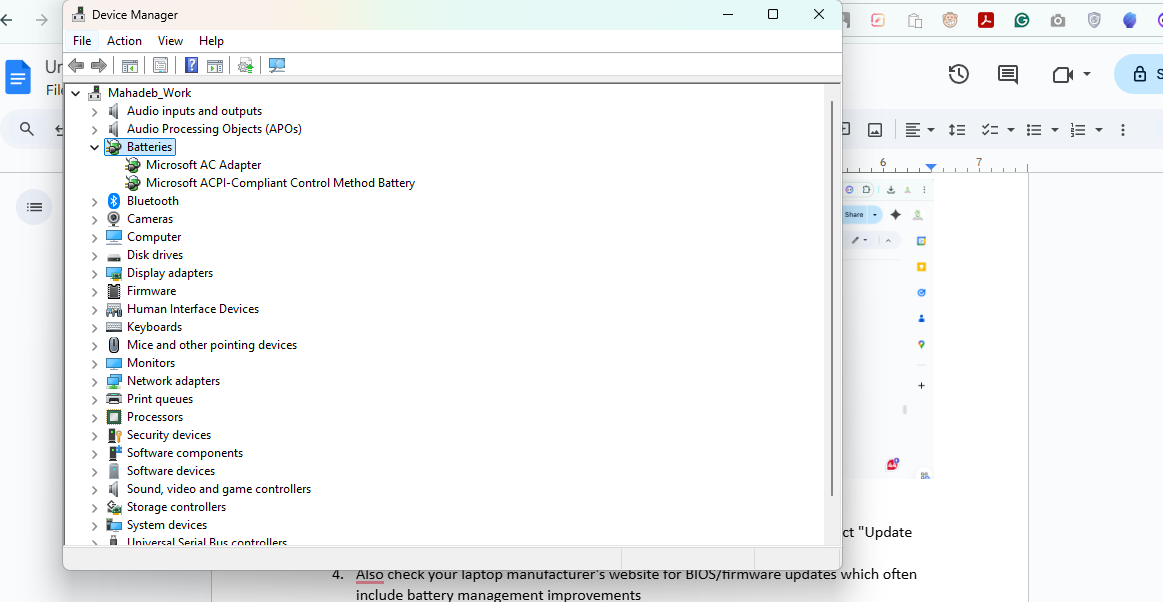Open version history with the clock icon
1163x602 pixels.
[x=957, y=73]
